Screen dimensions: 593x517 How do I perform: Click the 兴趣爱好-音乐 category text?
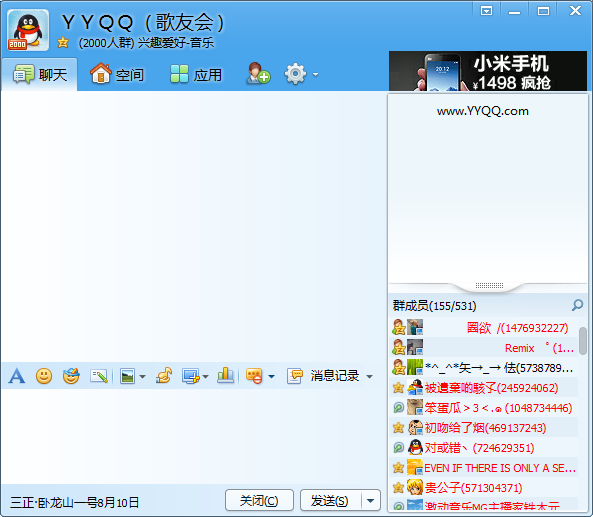[x=176, y=43]
